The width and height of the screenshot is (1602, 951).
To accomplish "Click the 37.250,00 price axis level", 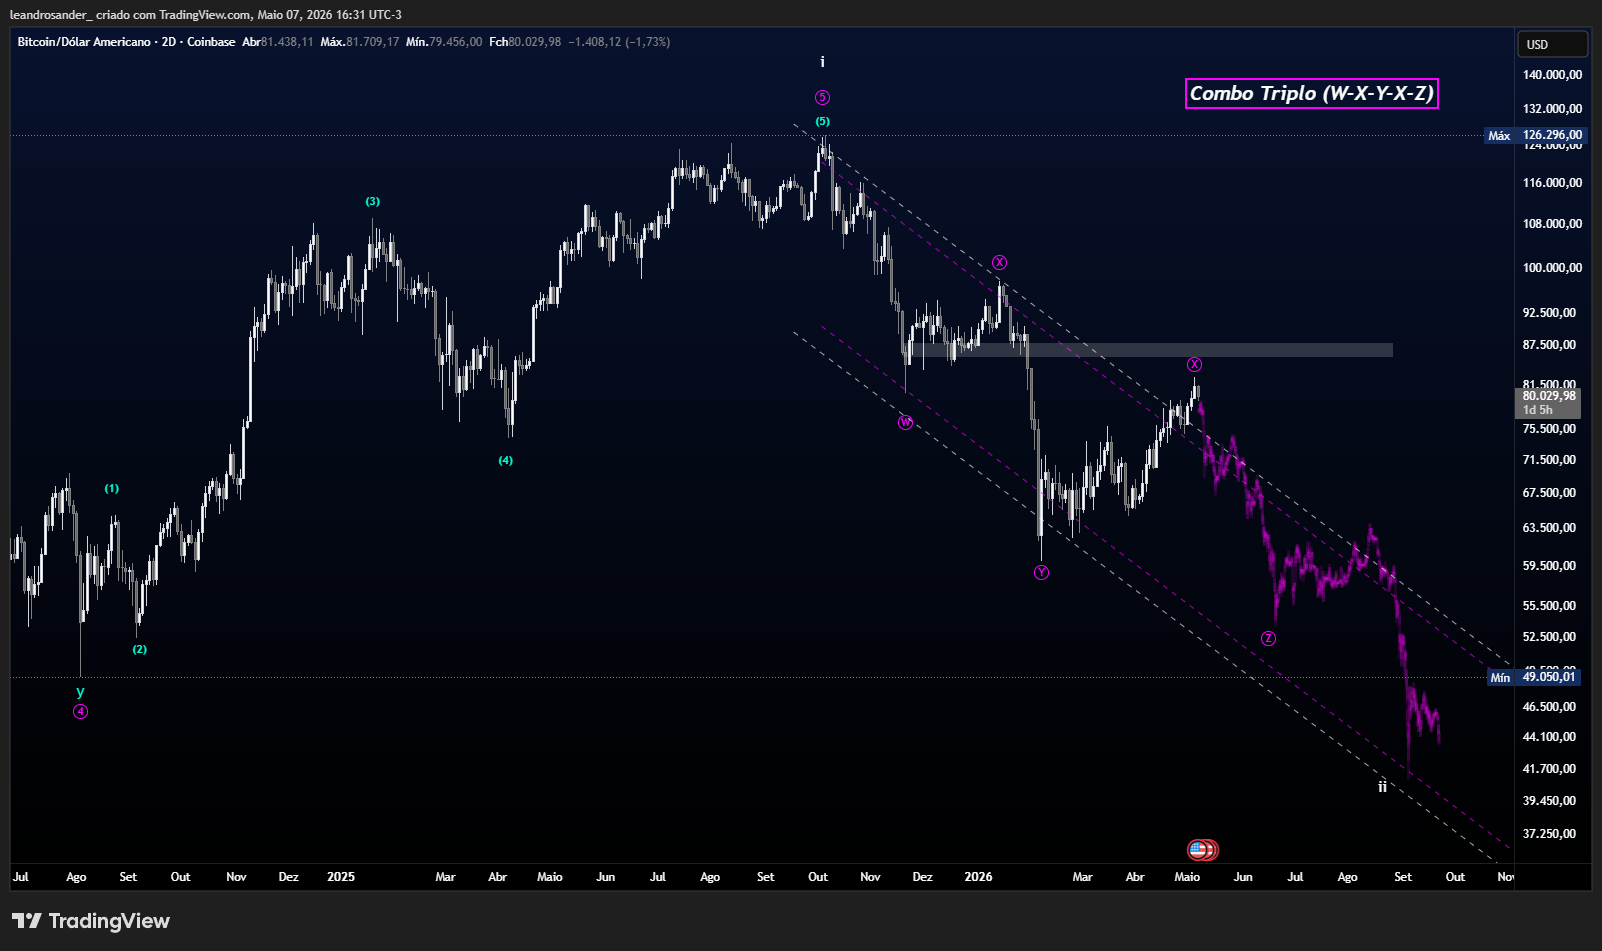I will point(1549,833).
